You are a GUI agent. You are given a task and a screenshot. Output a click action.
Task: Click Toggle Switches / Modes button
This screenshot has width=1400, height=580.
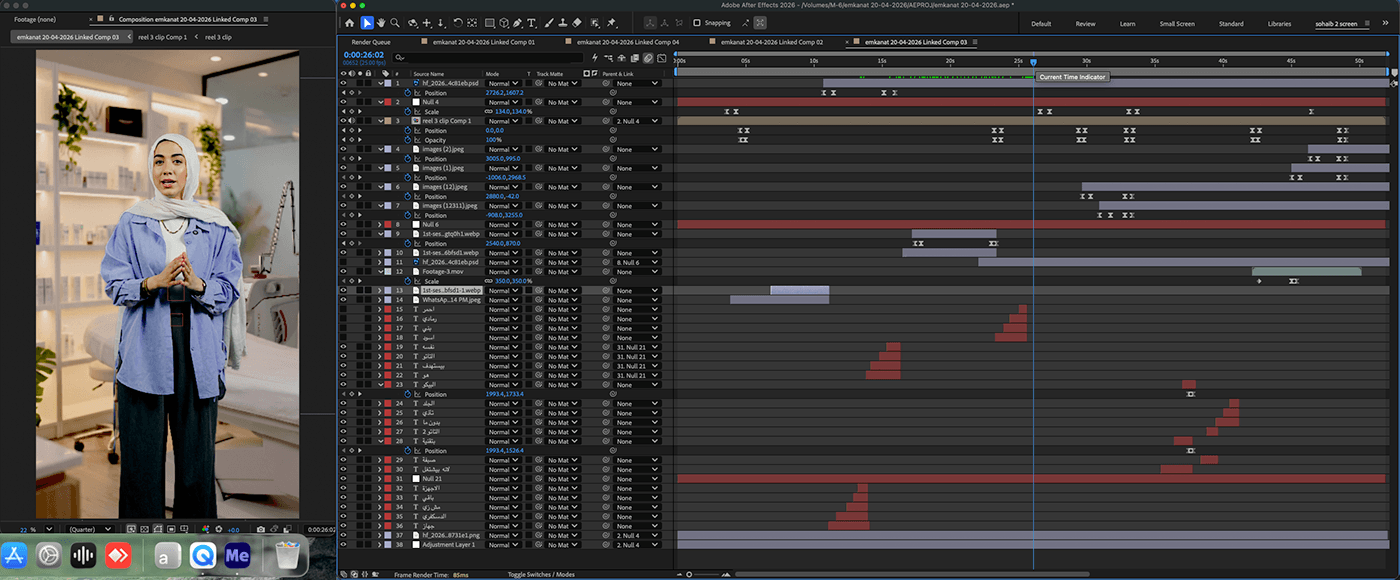click(x=541, y=574)
